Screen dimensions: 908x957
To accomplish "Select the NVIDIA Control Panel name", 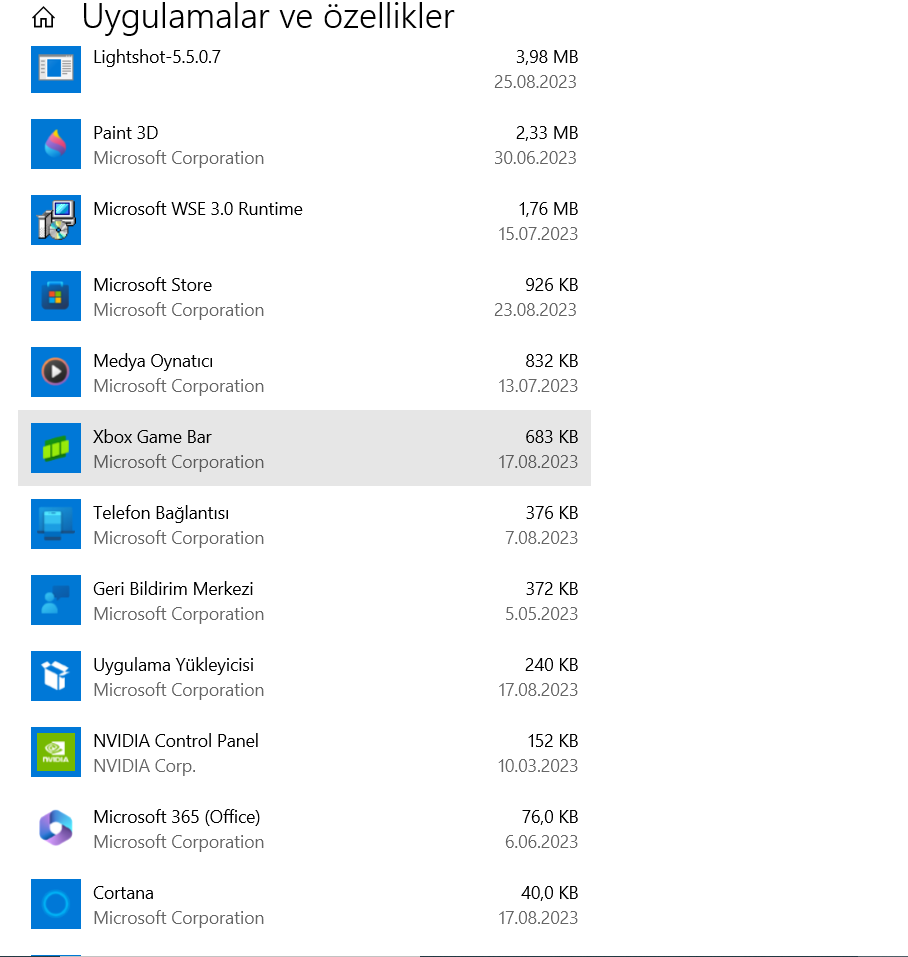I will click(x=176, y=740).
